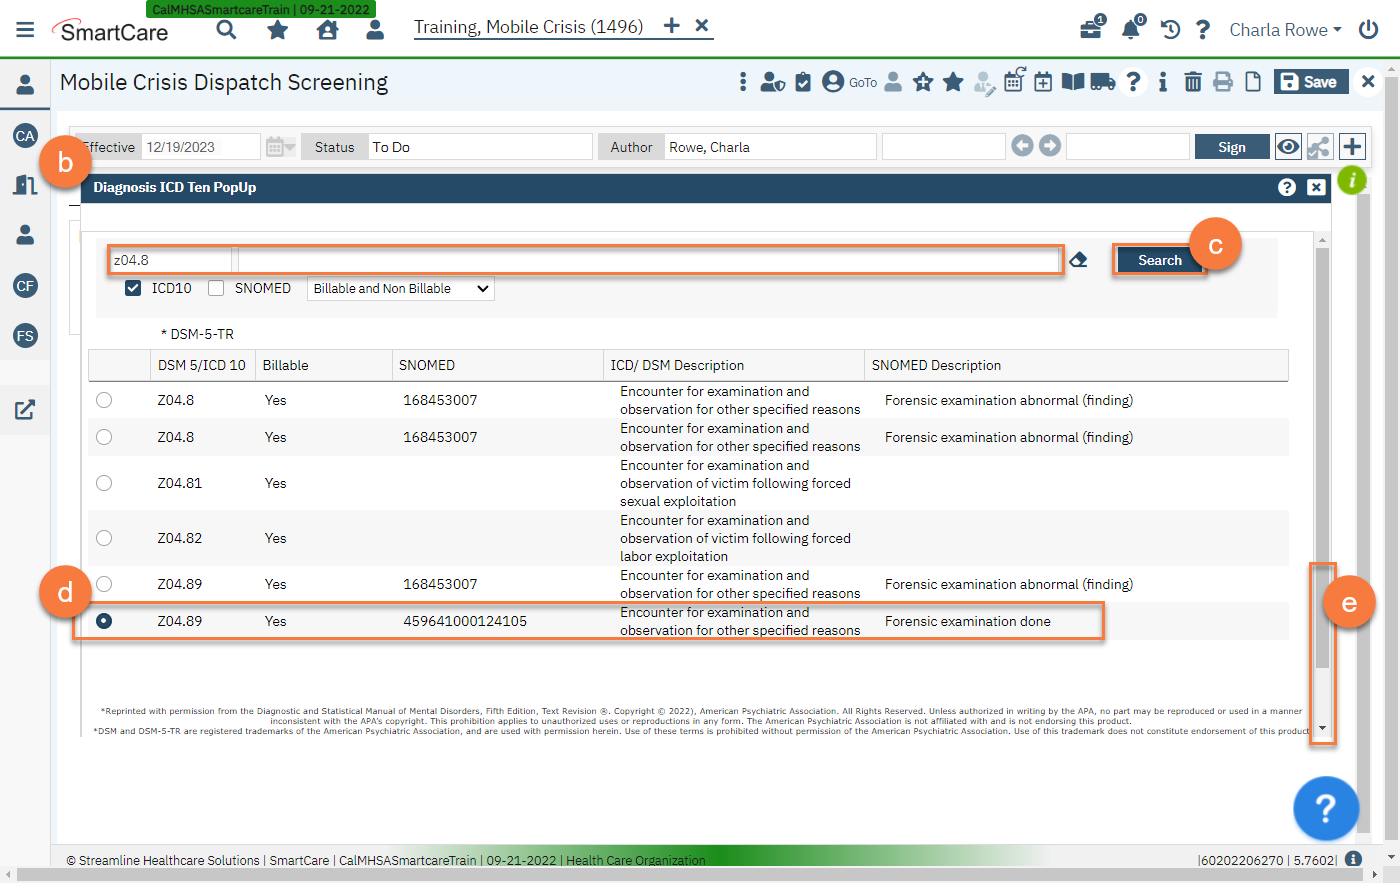Click inside the z04.8 search field
1400x883 pixels.
click(168, 259)
